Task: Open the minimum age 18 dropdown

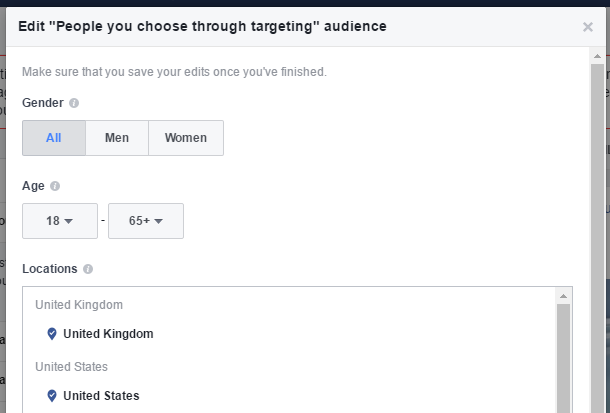Action: click(60, 221)
